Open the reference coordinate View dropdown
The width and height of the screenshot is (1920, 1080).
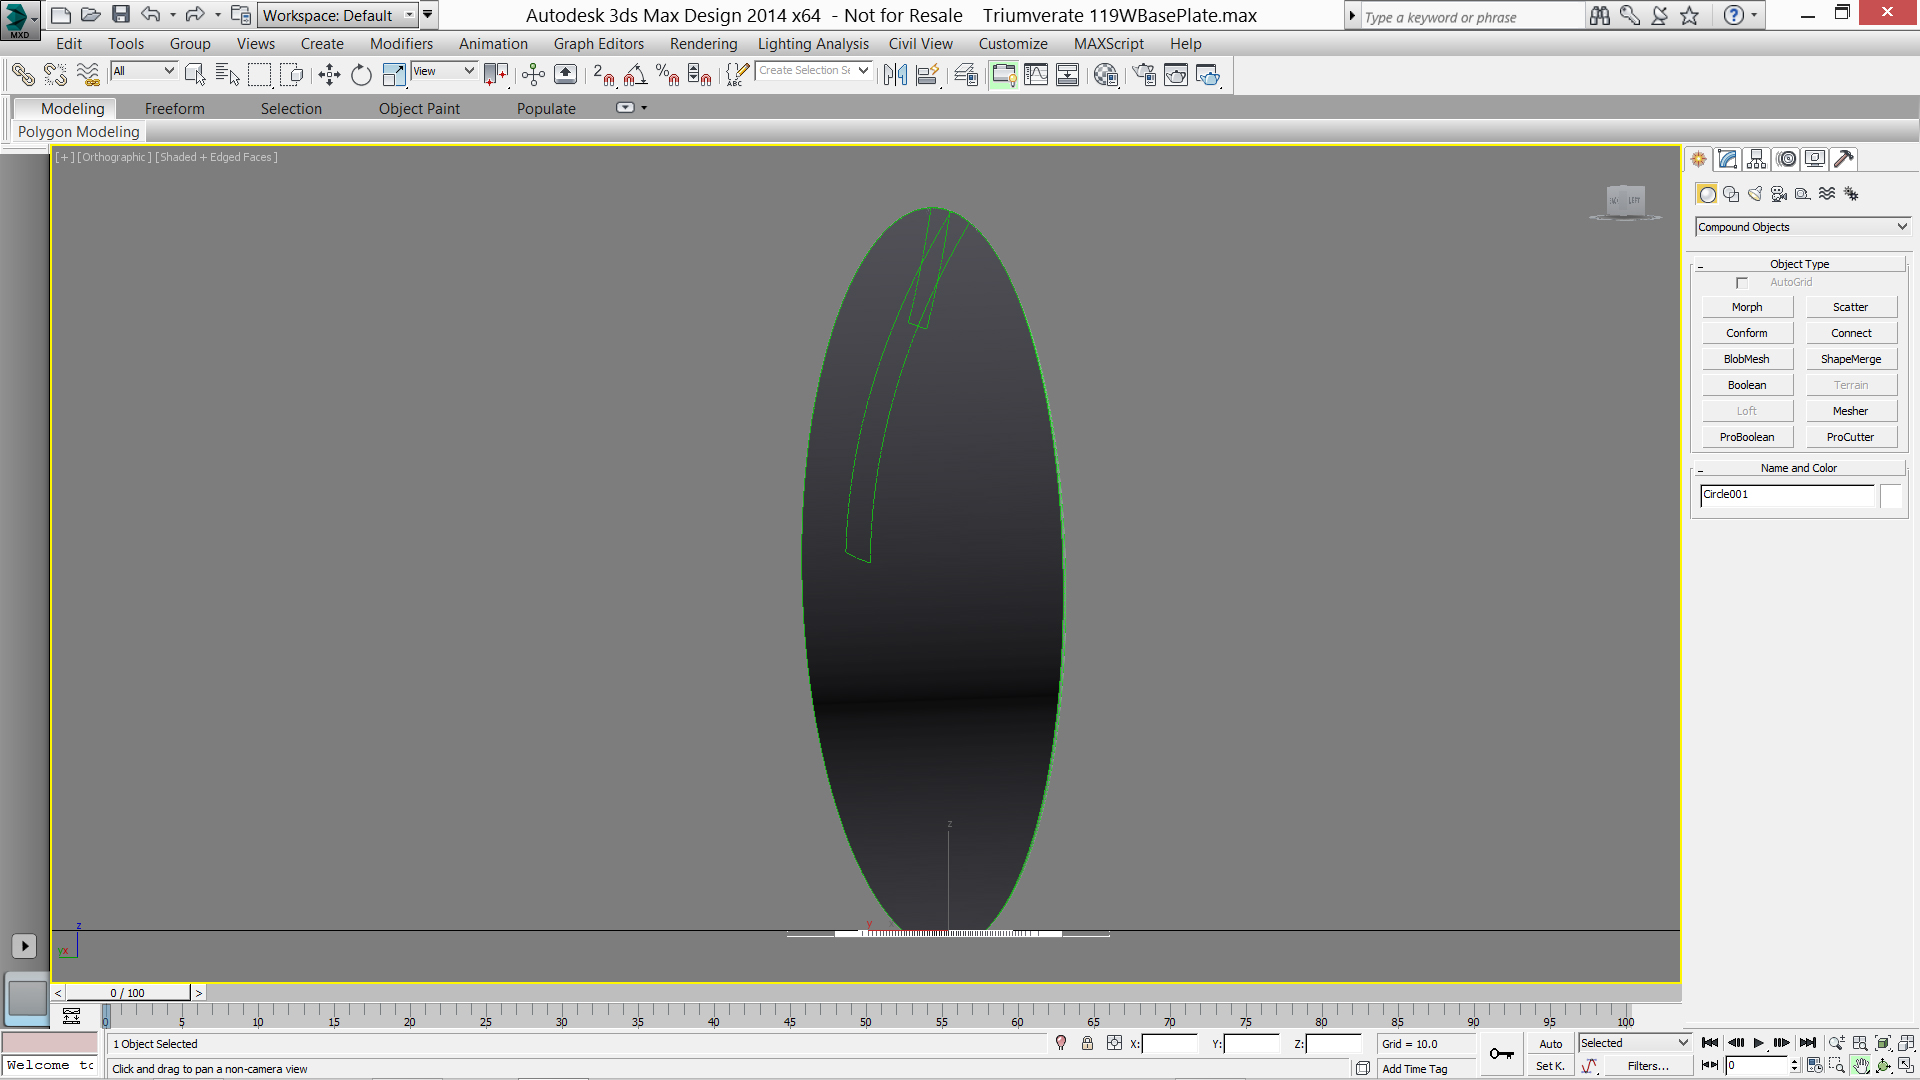click(x=443, y=71)
